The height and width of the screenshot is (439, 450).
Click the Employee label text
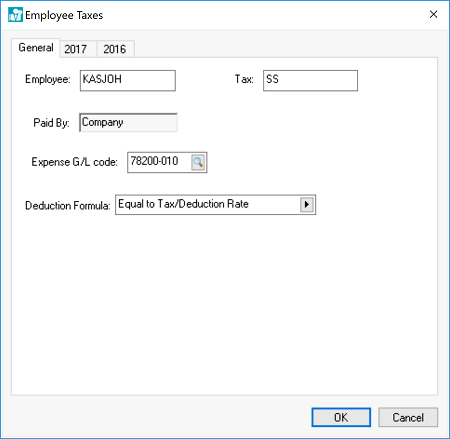pos(48,79)
